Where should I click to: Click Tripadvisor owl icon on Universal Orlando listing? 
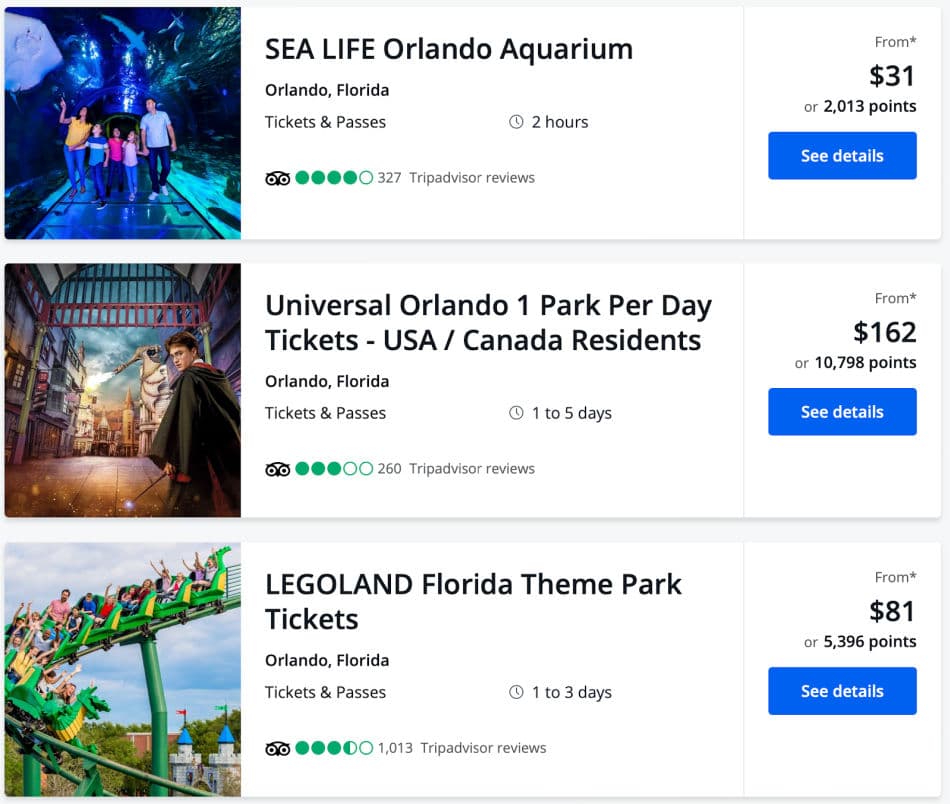pos(277,469)
